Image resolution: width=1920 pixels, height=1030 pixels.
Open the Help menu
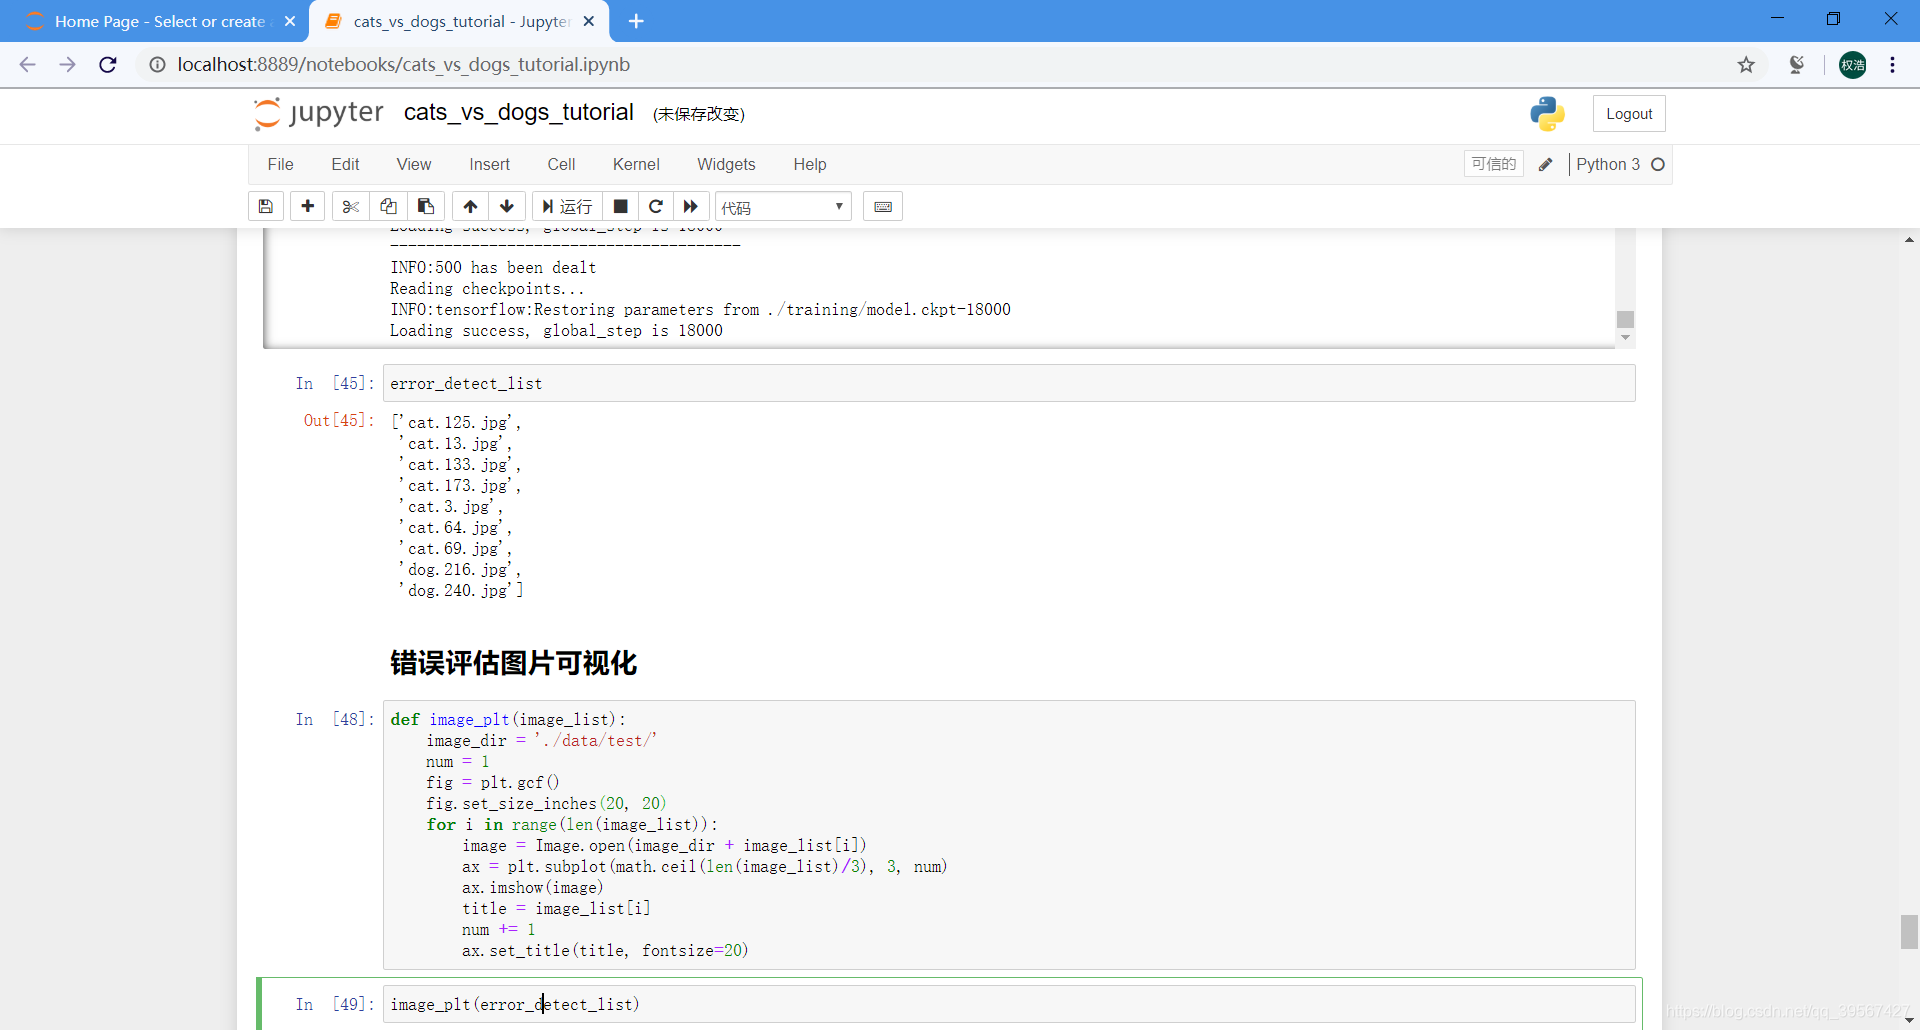tap(809, 164)
